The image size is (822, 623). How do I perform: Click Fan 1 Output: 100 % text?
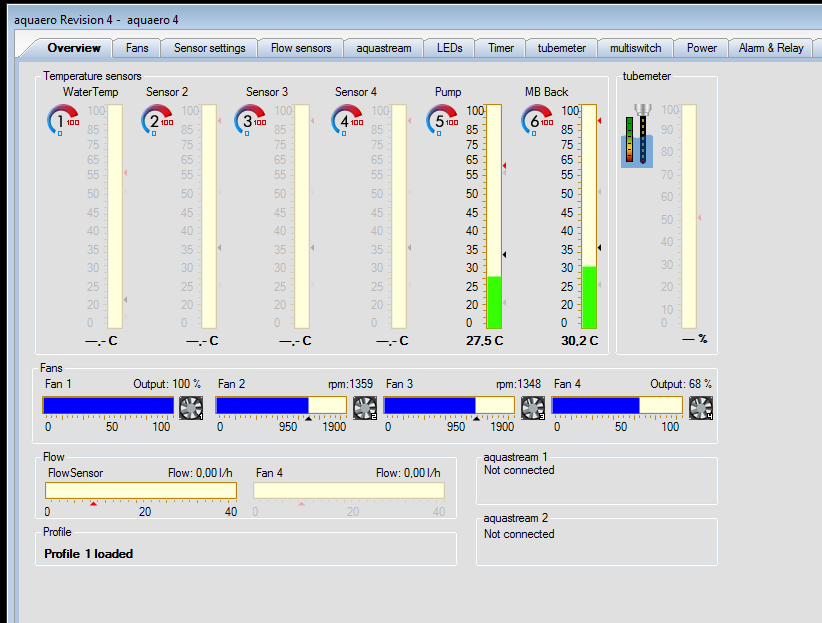pos(167,384)
